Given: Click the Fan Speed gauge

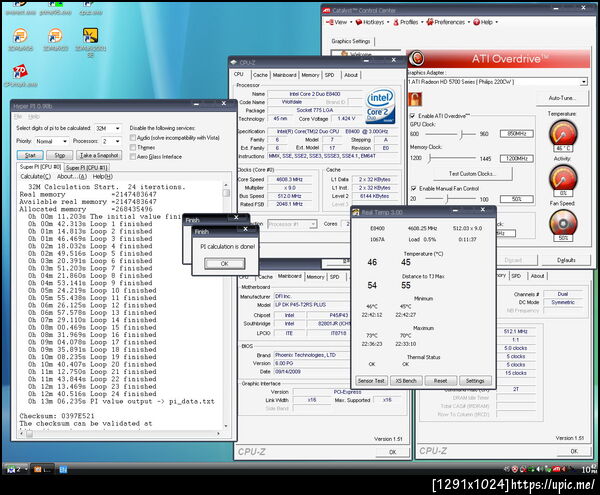Looking at the screenshot, I should (563, 220).
